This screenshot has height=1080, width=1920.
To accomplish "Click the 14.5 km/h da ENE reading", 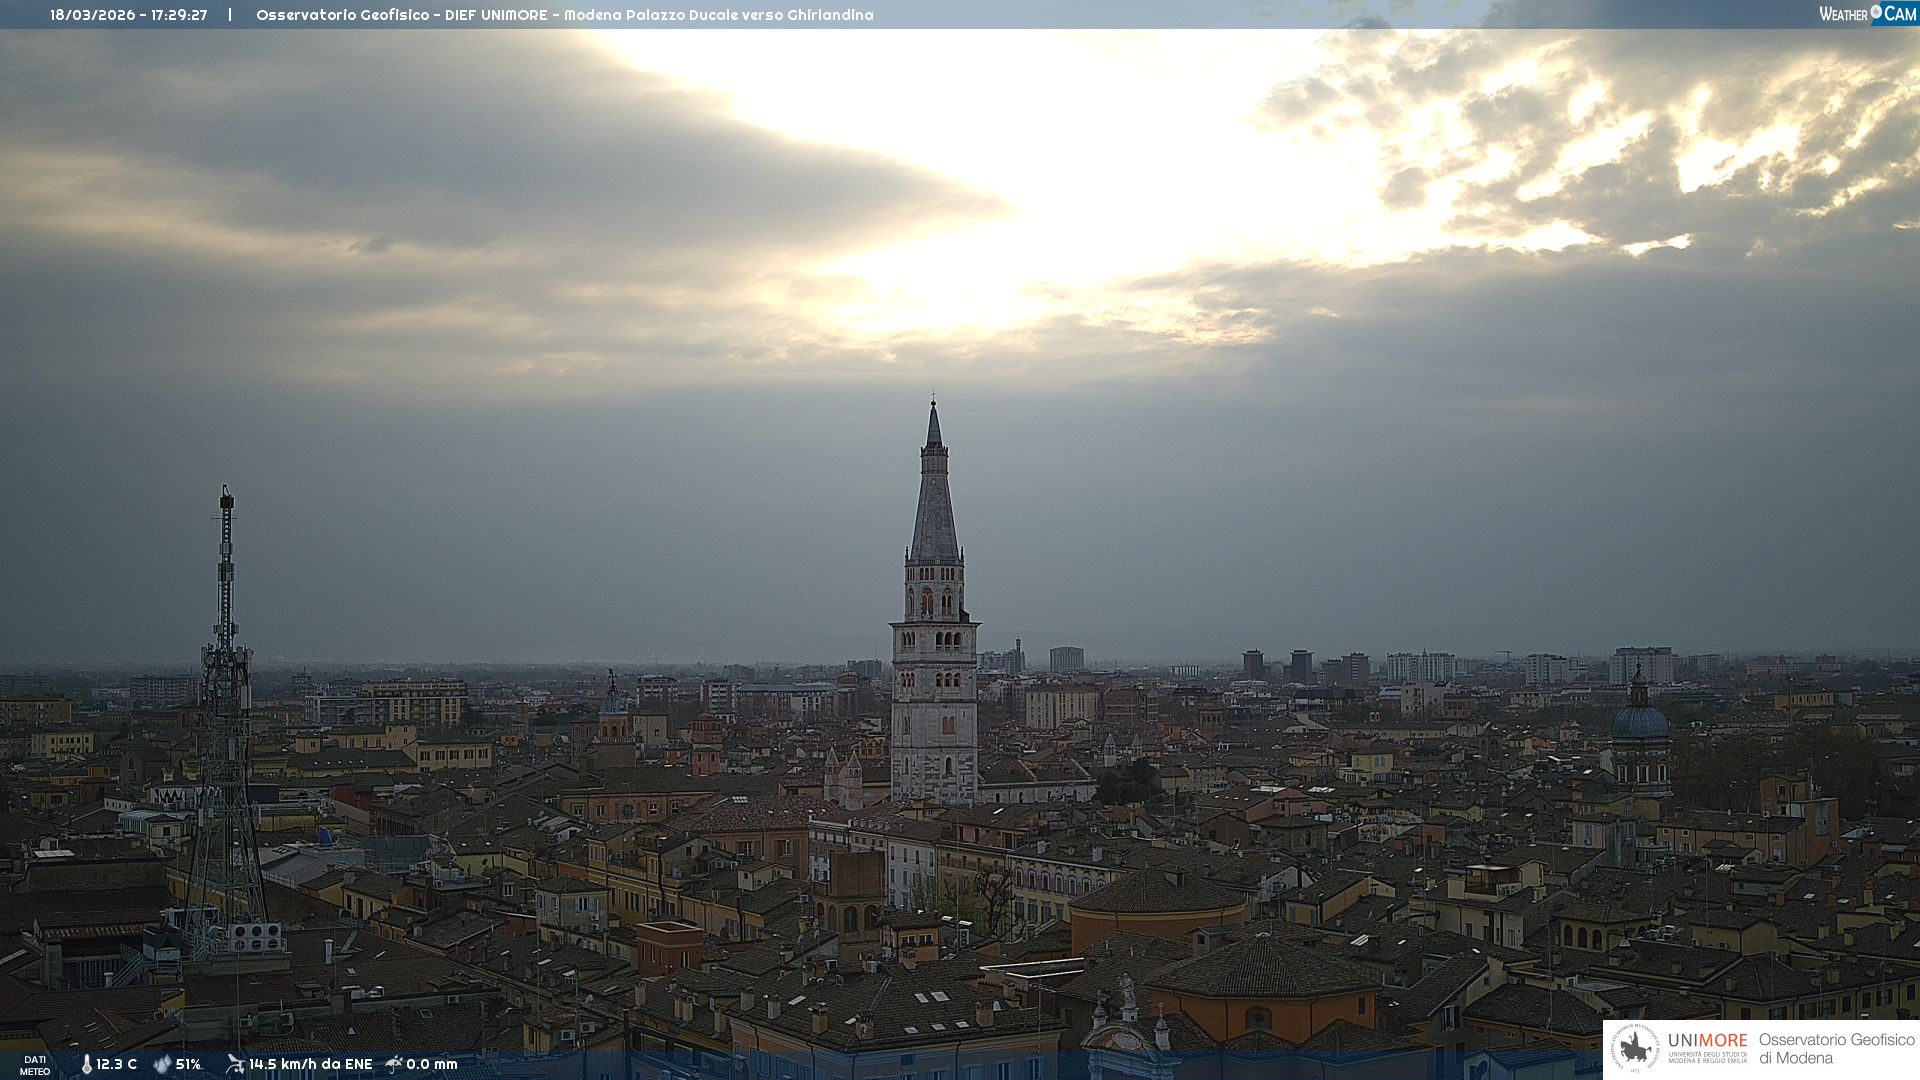I will 310,1065.
